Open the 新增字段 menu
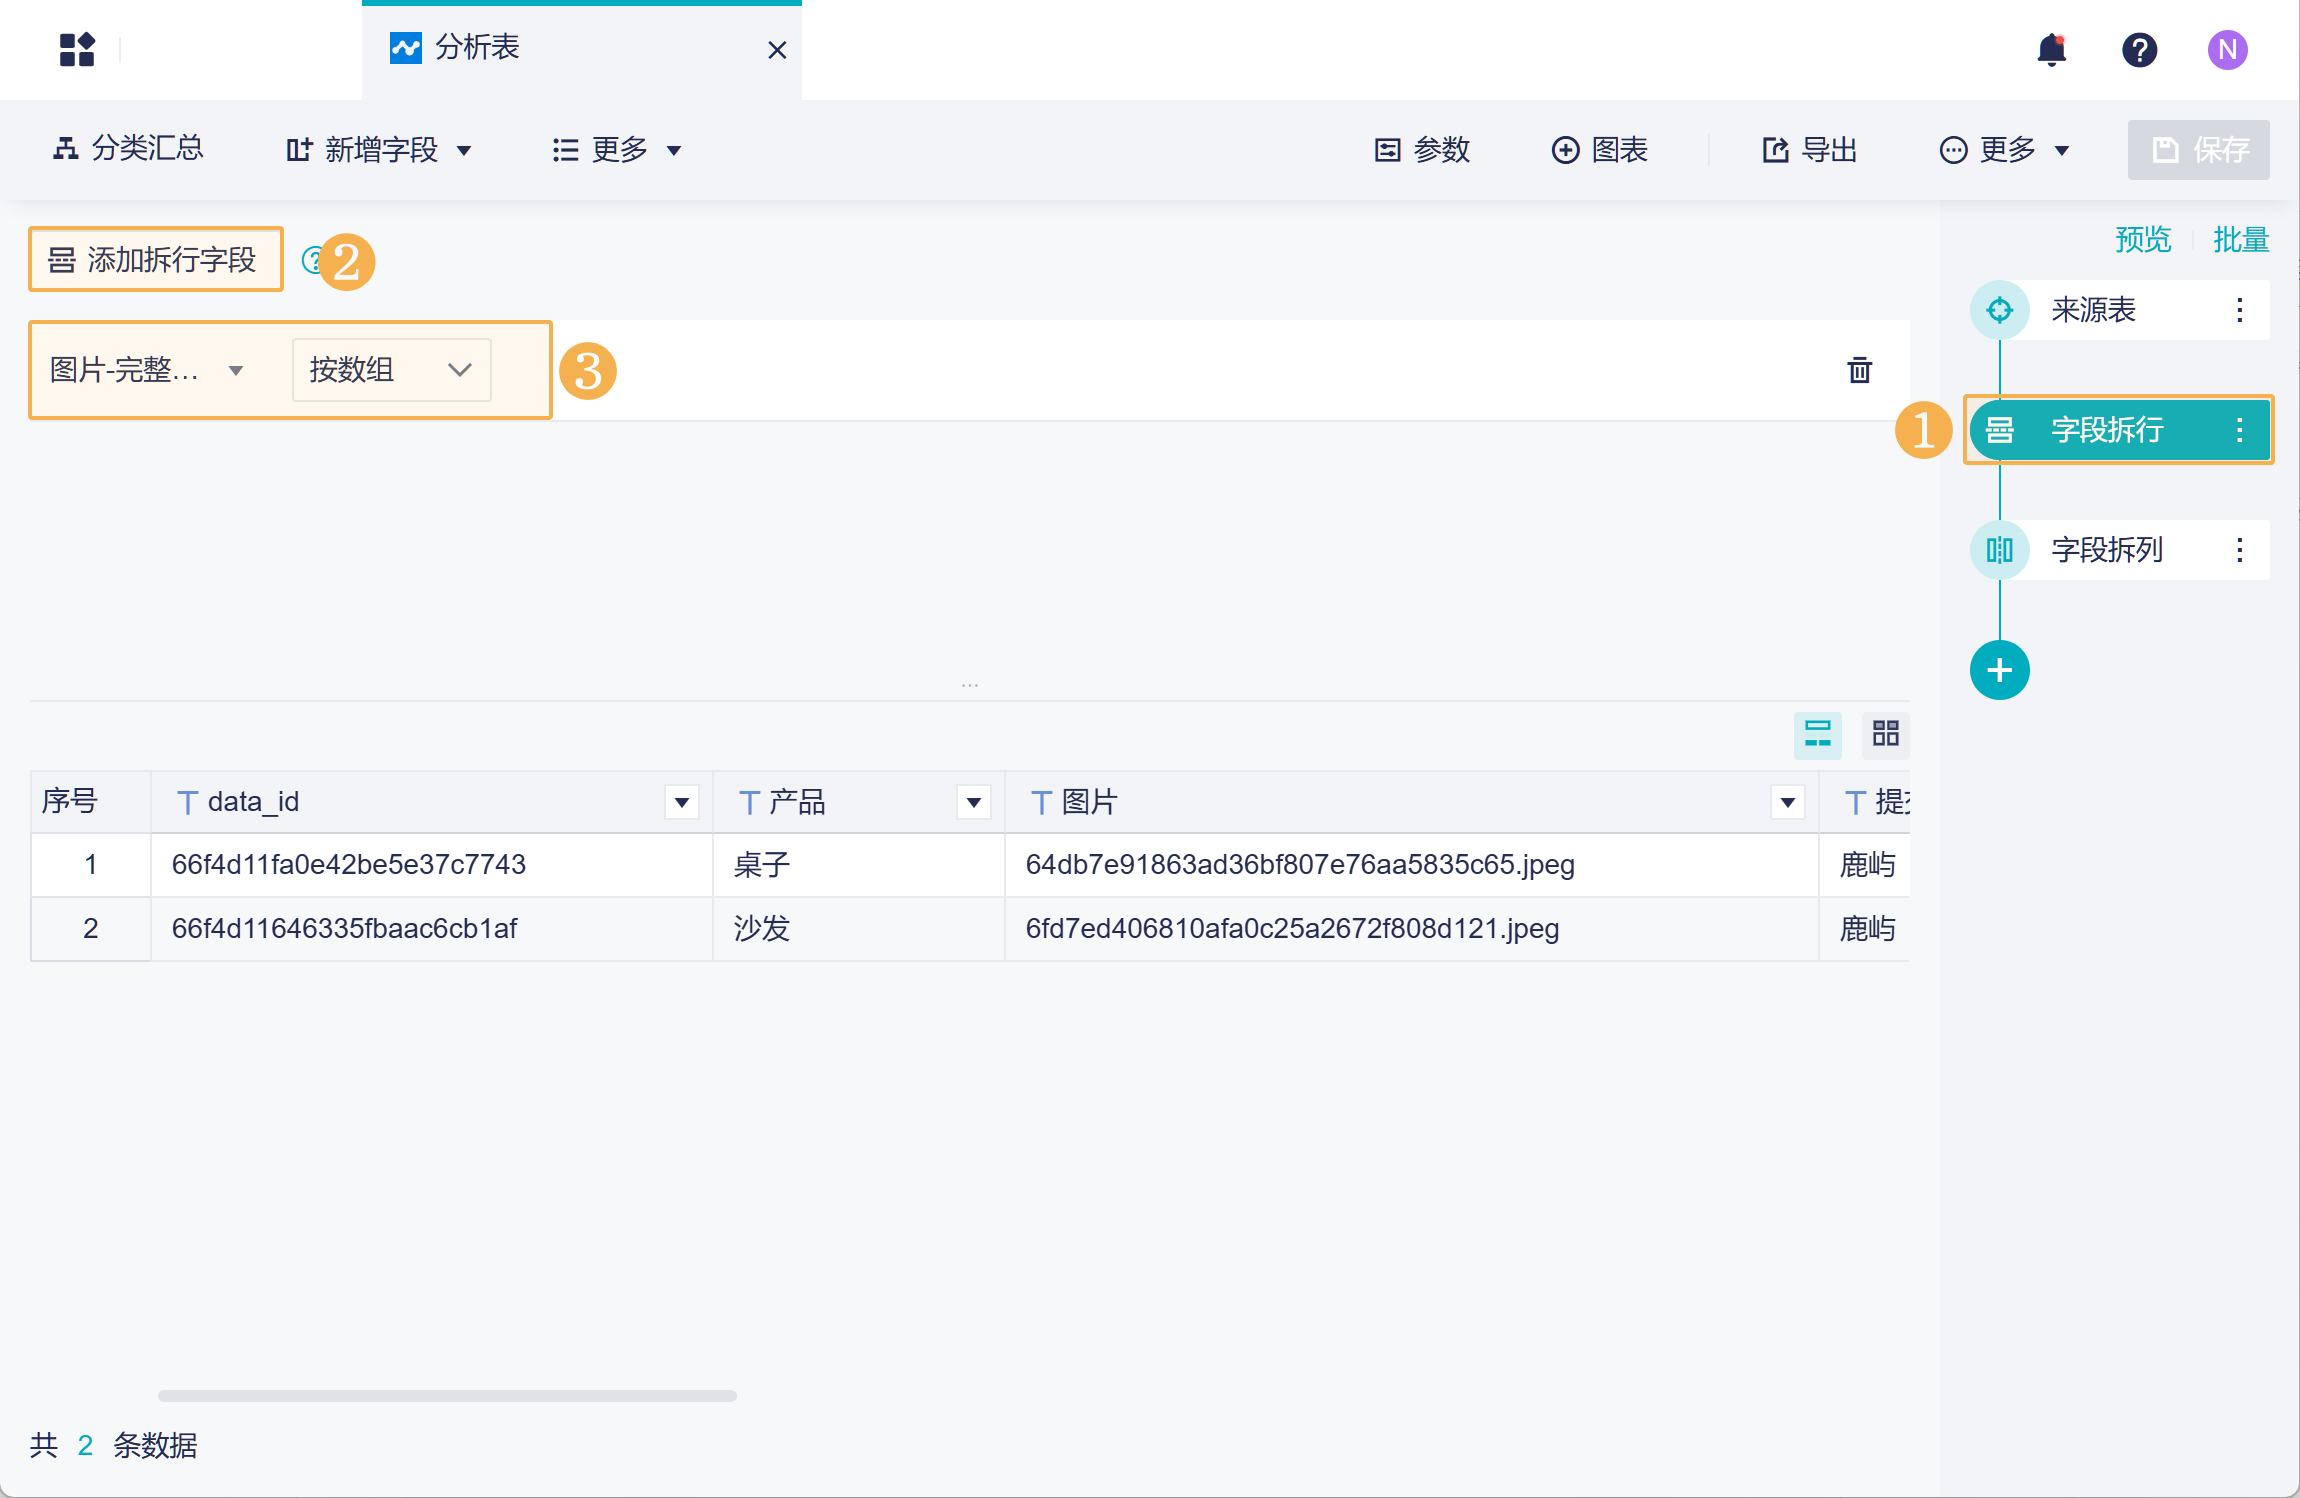Viewport: 2300px width, 1498px height. (x=379, y=150)
